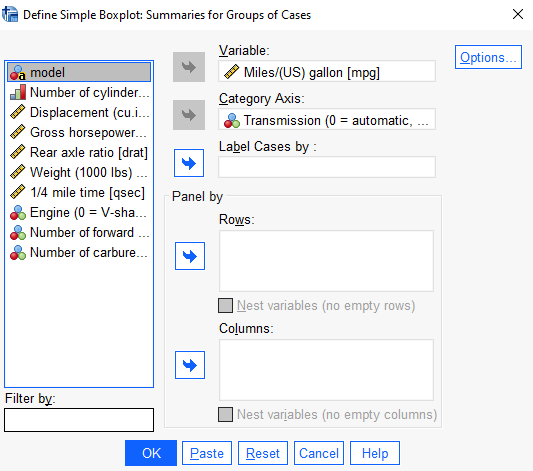
Task: Toggle Nest variables (no empty rows)
Action: point(225,306)
